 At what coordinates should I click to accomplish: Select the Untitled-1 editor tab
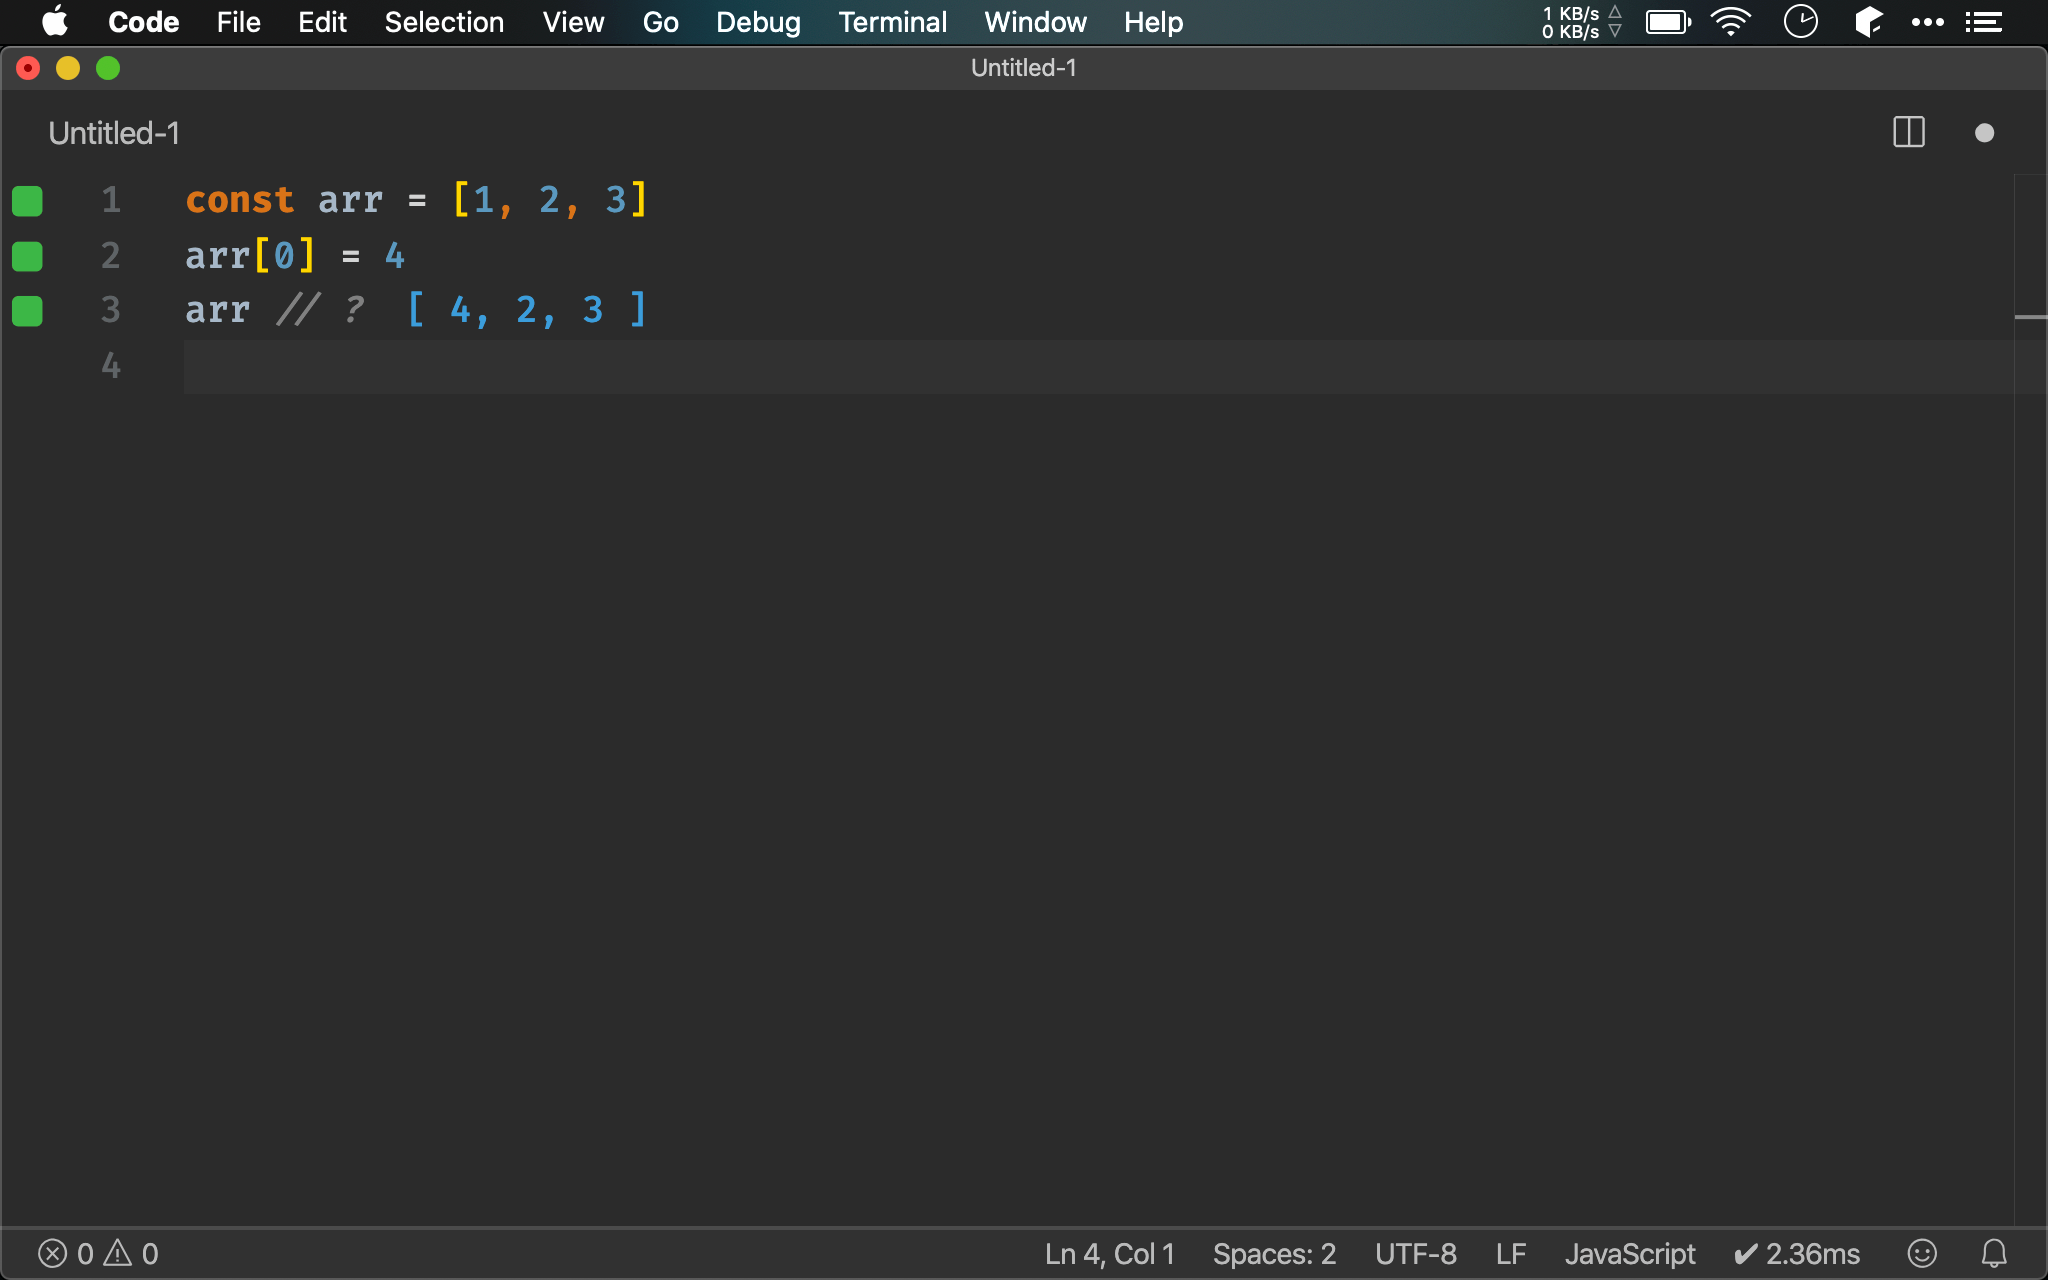click(x=114, y=133)
